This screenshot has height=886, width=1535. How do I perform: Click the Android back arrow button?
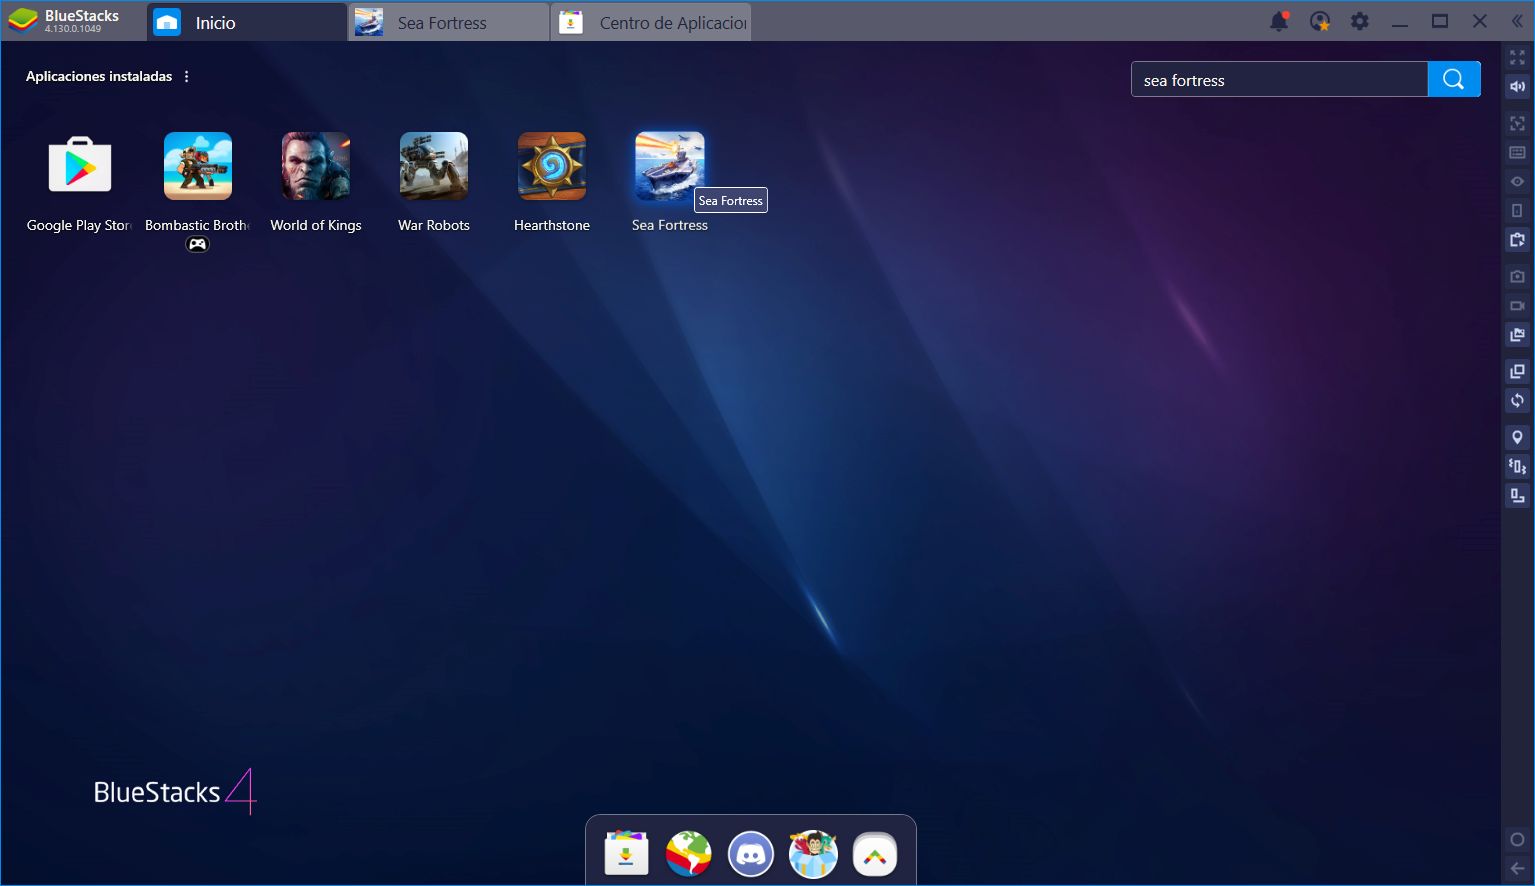[1517, 868]
